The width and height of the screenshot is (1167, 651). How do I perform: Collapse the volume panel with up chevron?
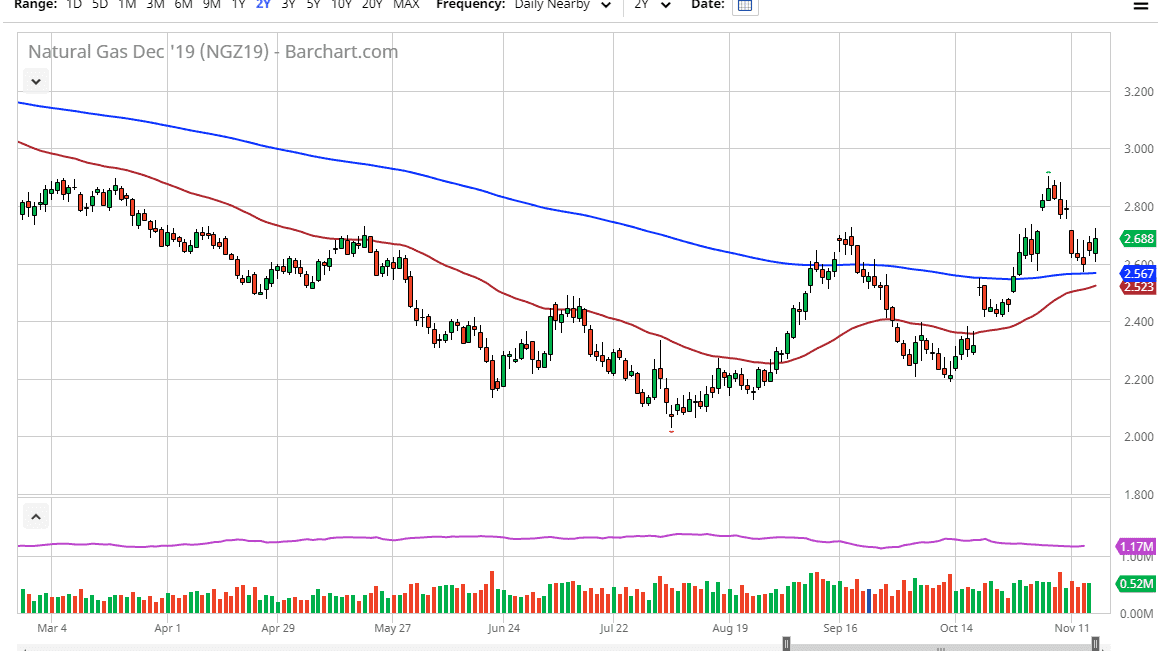(x=36, y=517)
